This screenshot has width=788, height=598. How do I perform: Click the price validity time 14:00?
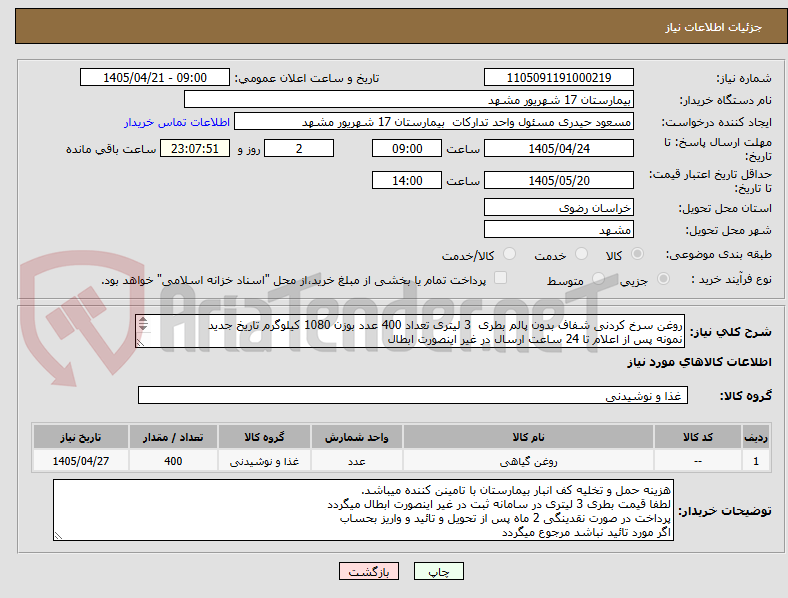click(407, 180)
